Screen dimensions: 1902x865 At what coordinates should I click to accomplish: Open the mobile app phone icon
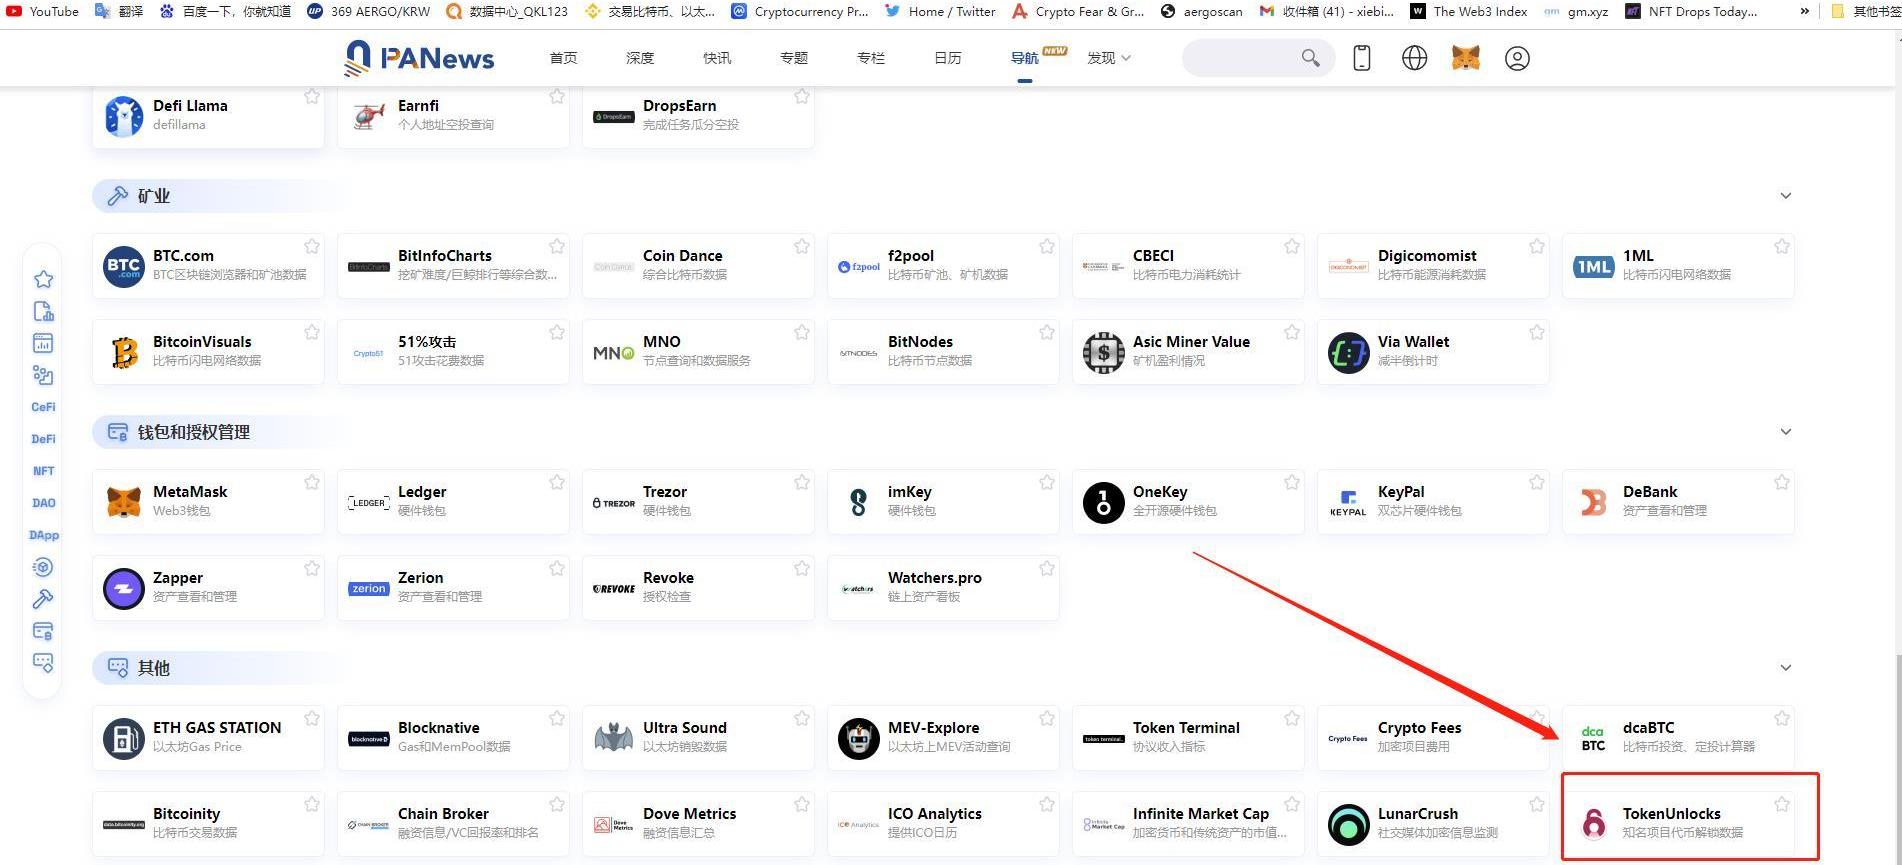click(x=1361, y=58)
